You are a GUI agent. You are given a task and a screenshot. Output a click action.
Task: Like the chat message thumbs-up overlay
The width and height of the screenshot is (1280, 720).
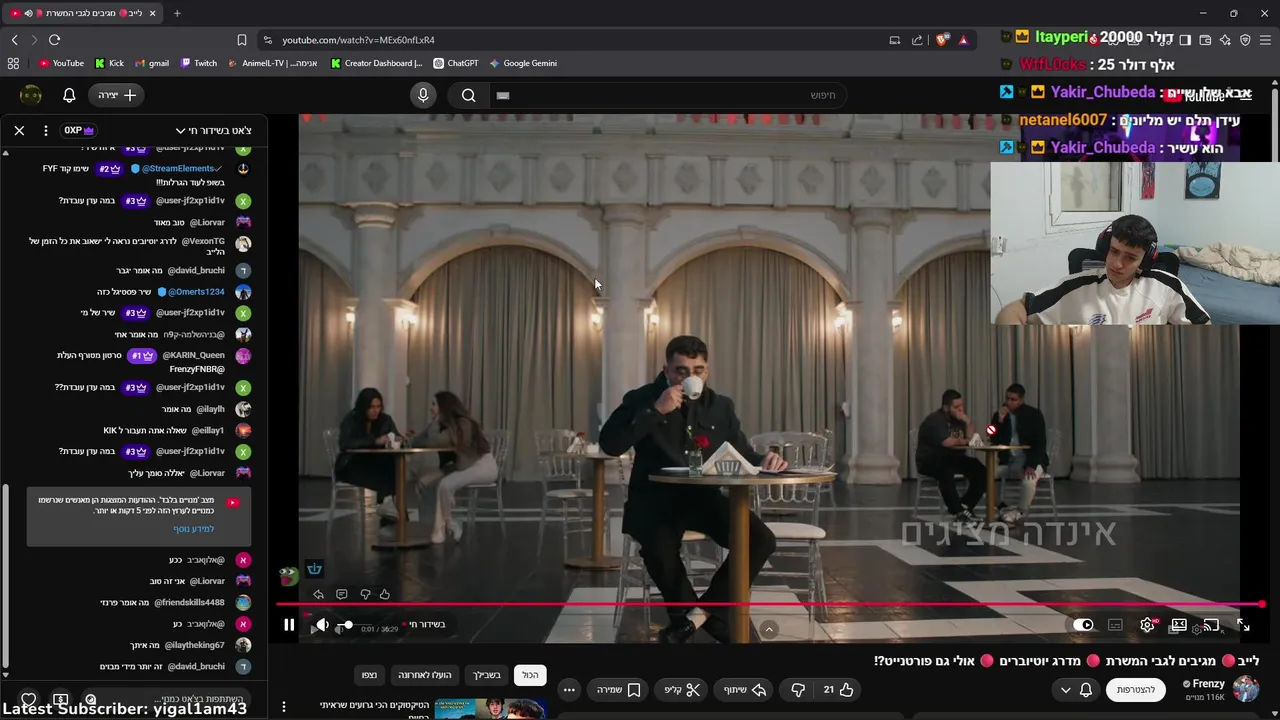coord(385,594)
